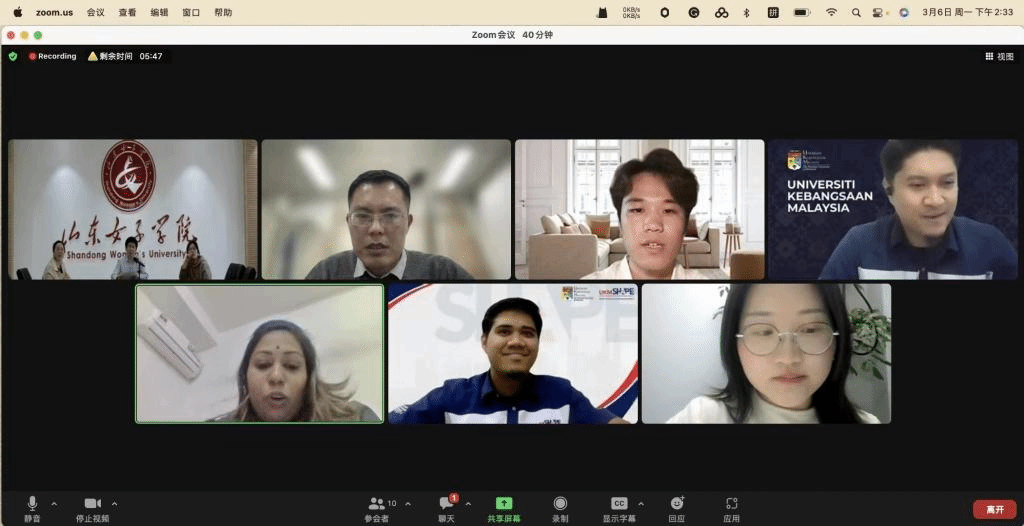Click the red leave (离开) button
The height and width of the screenshot is (526, 1024).
pyautogui.click(x=994, y=509)
